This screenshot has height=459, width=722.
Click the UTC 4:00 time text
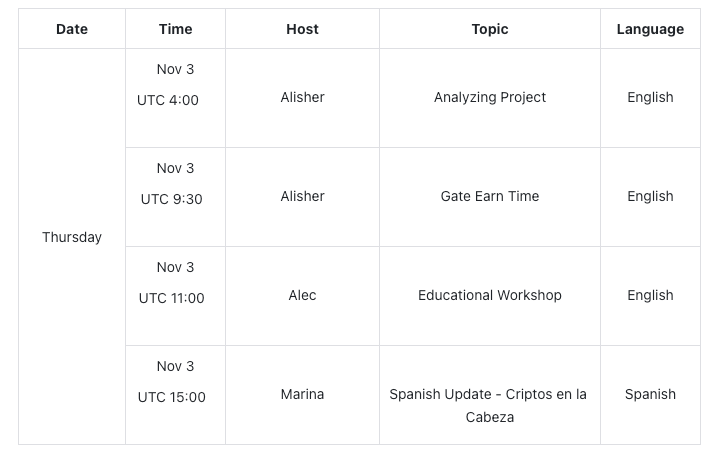[168, 100]
